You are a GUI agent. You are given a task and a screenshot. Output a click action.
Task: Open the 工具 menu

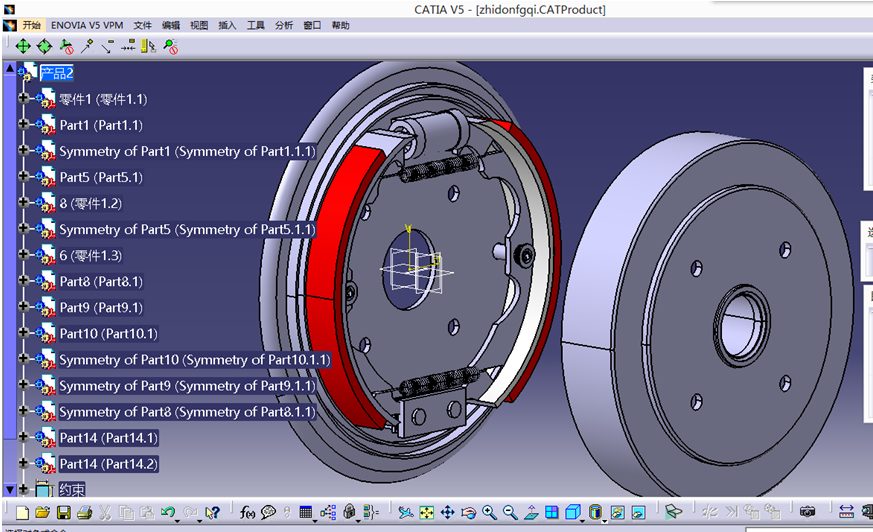(x=256, y=25)
